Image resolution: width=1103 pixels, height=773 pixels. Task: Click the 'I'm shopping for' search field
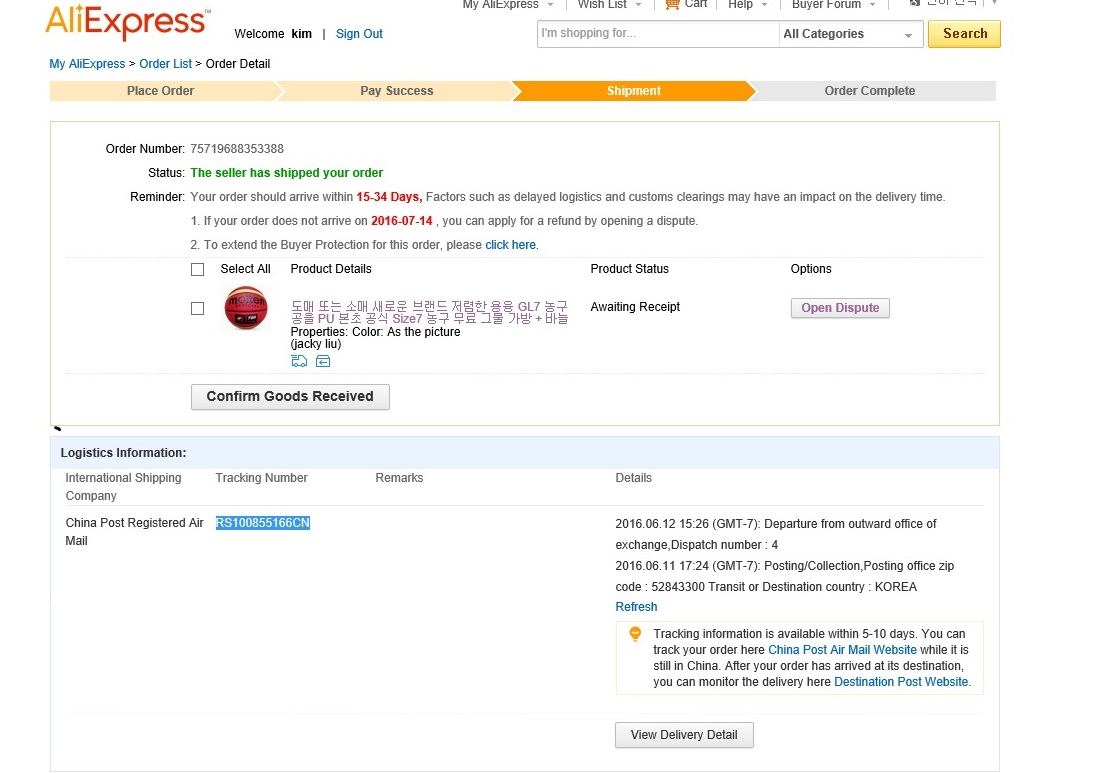656,34
